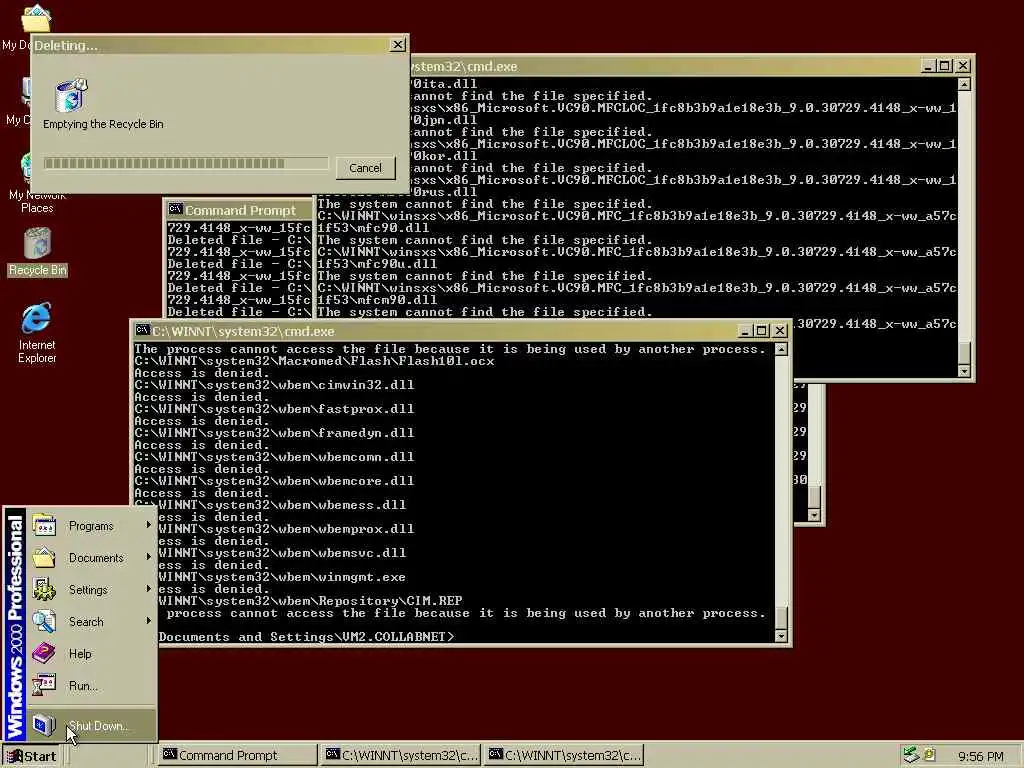
Task: Click the 'Emptying the Recycle Bin' label
Action: click(x=103, y=124)
